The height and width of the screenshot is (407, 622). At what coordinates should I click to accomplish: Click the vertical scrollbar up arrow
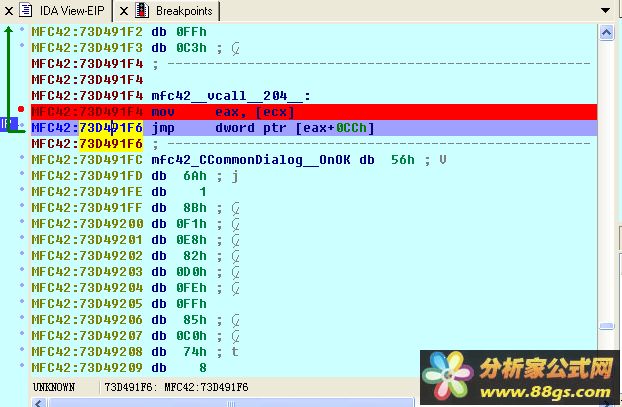pyautogui.click(x=606, y=33)
